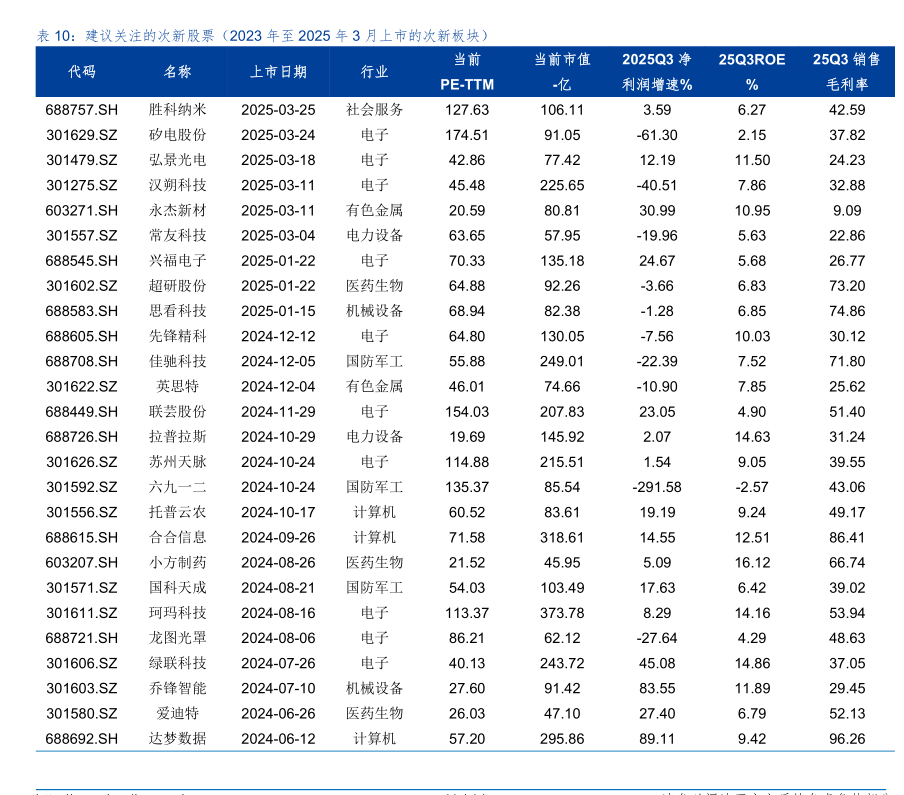Select the 25Q3ROE % column header
This screenshot has height=795, width=904.
(751, 72)
